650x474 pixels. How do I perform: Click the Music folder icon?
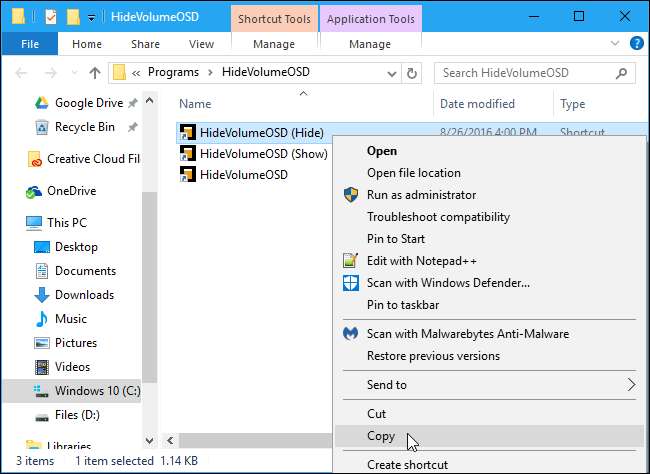tap(41, 319)
